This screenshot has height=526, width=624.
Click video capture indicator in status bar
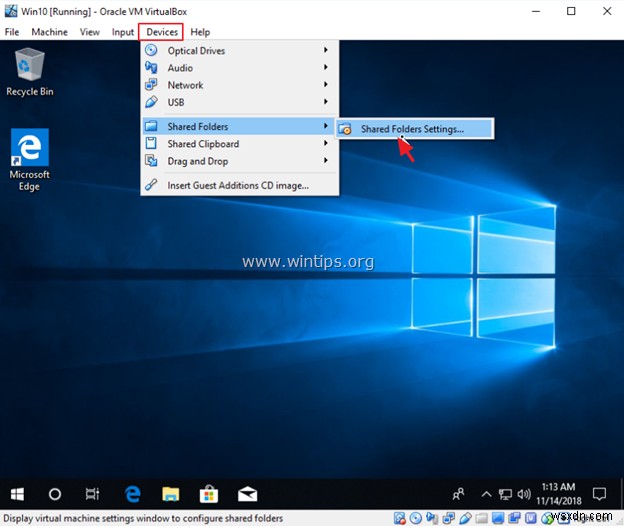(x=514, y=518)
